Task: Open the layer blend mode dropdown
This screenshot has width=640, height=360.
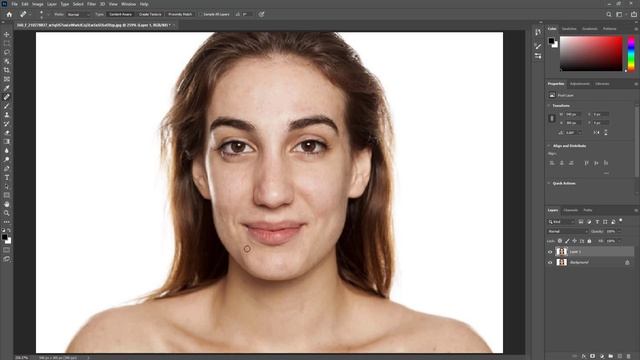Action: 568,231
